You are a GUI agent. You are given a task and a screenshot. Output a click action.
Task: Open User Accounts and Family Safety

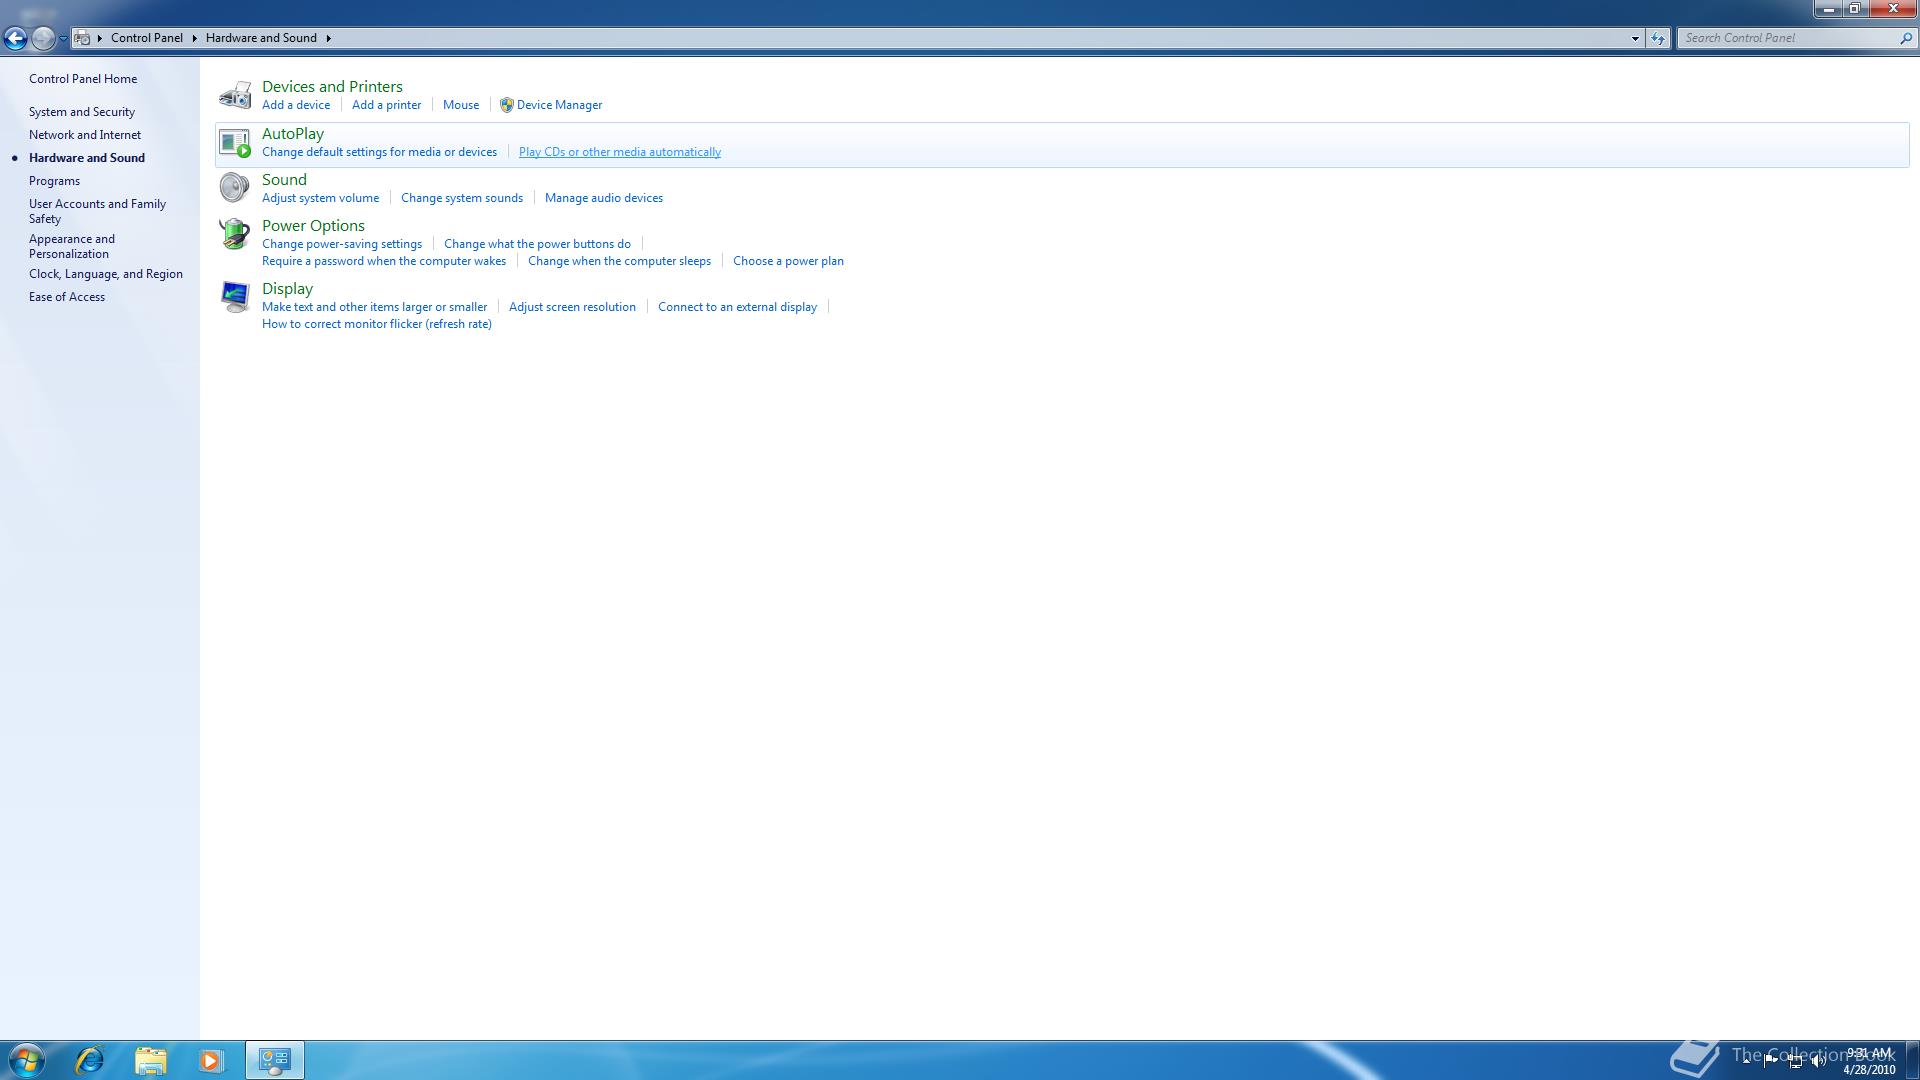click(97, 211)
